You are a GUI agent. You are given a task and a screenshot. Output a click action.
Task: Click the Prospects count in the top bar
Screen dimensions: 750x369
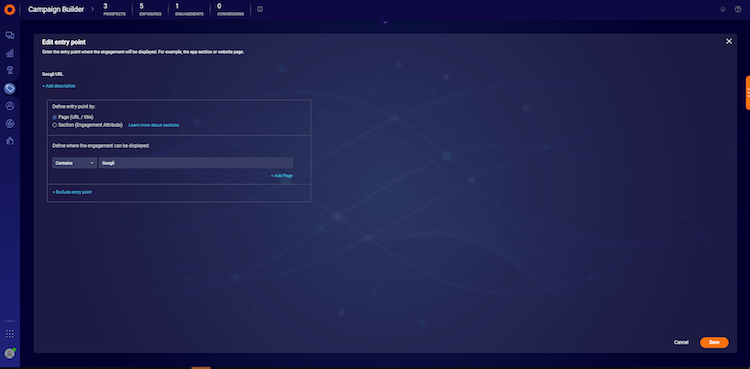pos(114,9)
